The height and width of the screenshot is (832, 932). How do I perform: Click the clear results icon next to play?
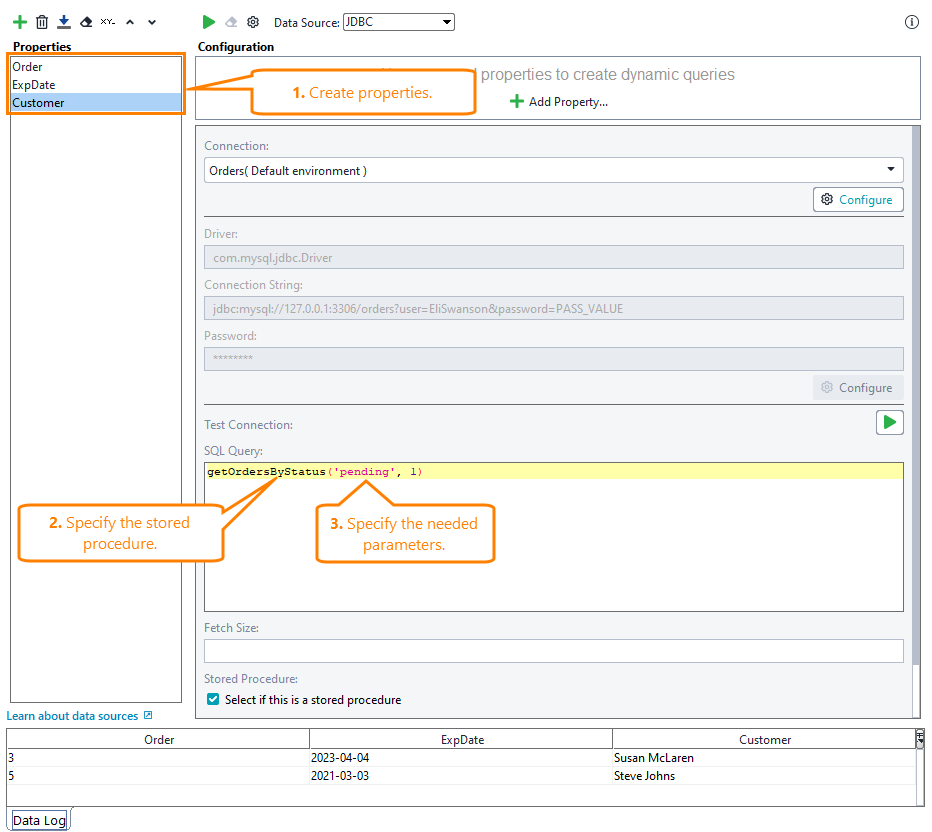(231, 21)
